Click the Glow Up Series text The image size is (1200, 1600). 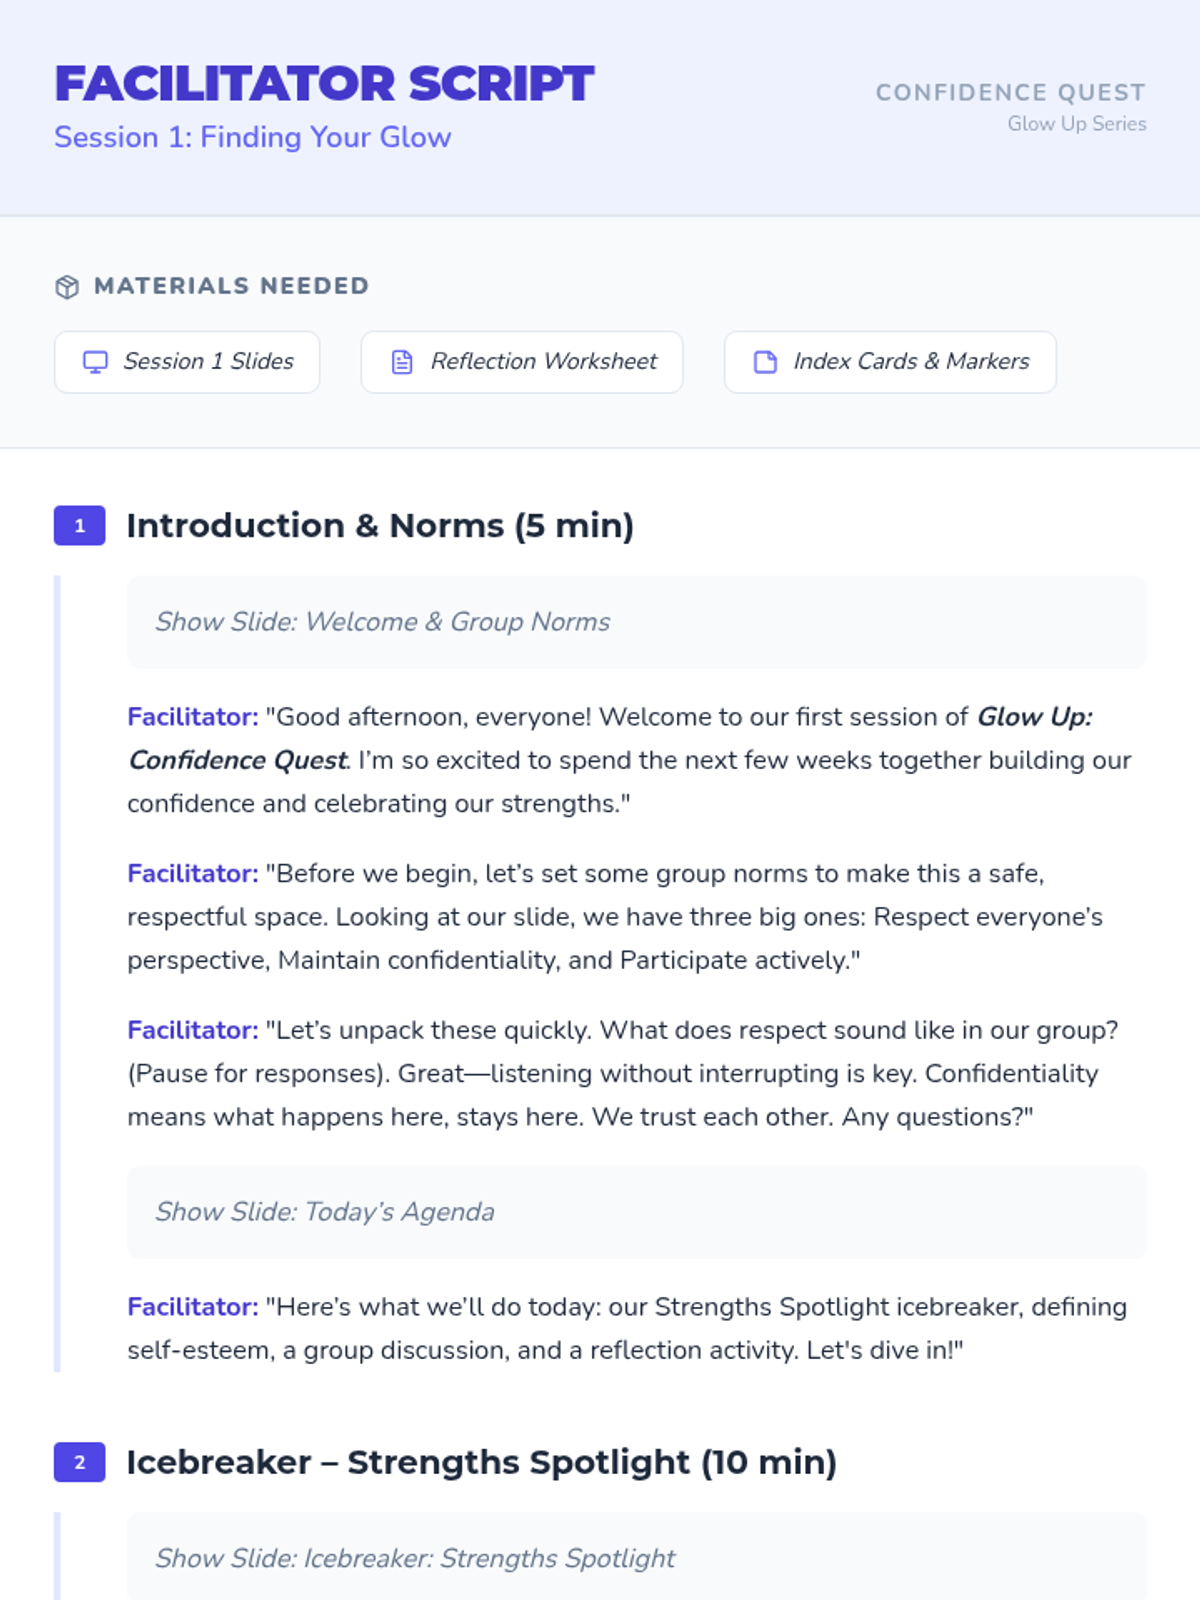[1077, 124]
